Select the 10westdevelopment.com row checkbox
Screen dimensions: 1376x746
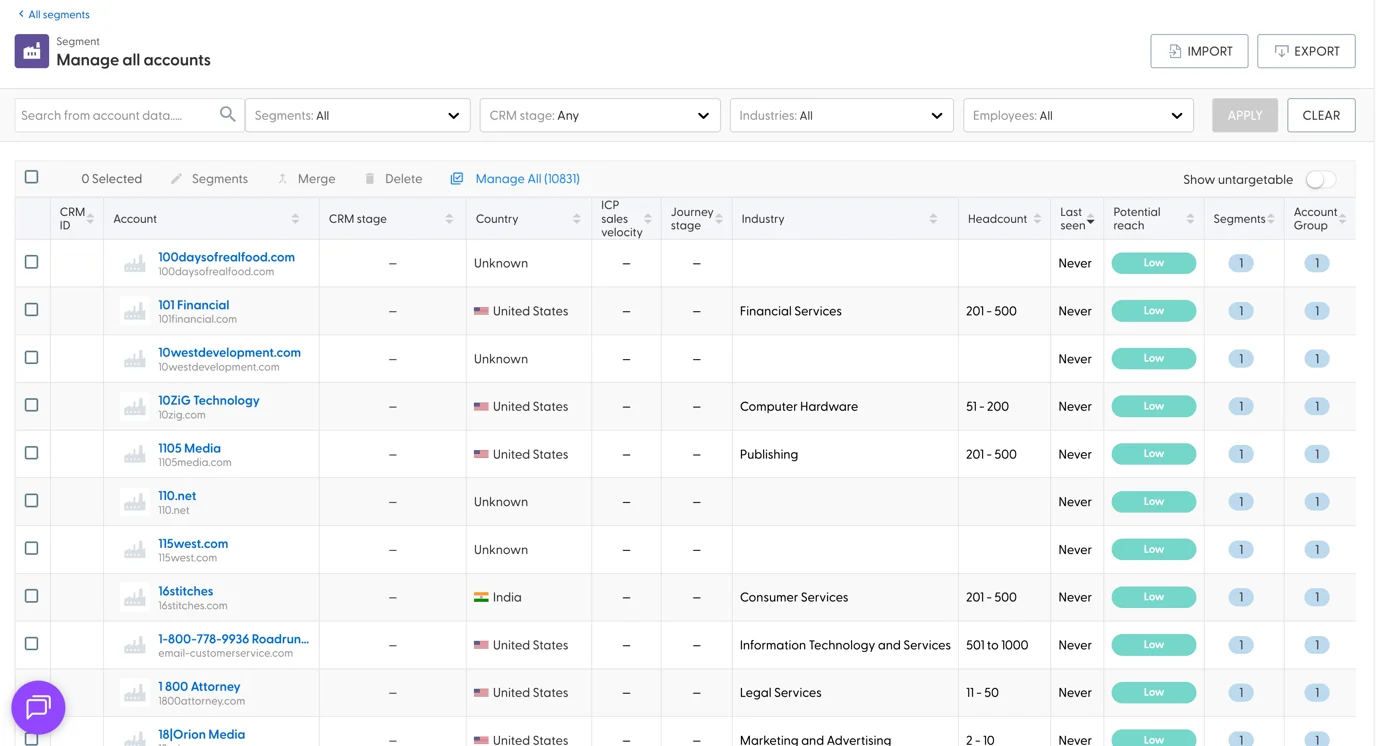(32, 357)
